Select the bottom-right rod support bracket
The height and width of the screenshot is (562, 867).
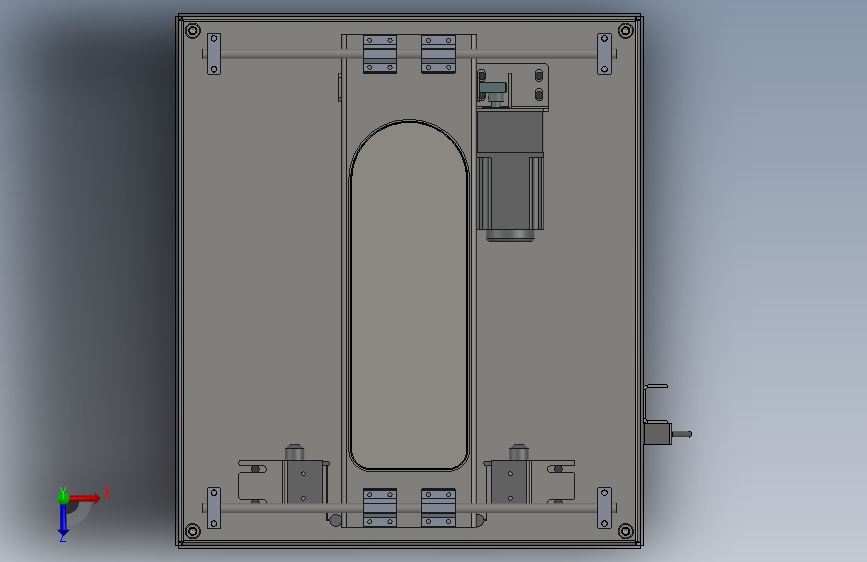click(604, 508)
